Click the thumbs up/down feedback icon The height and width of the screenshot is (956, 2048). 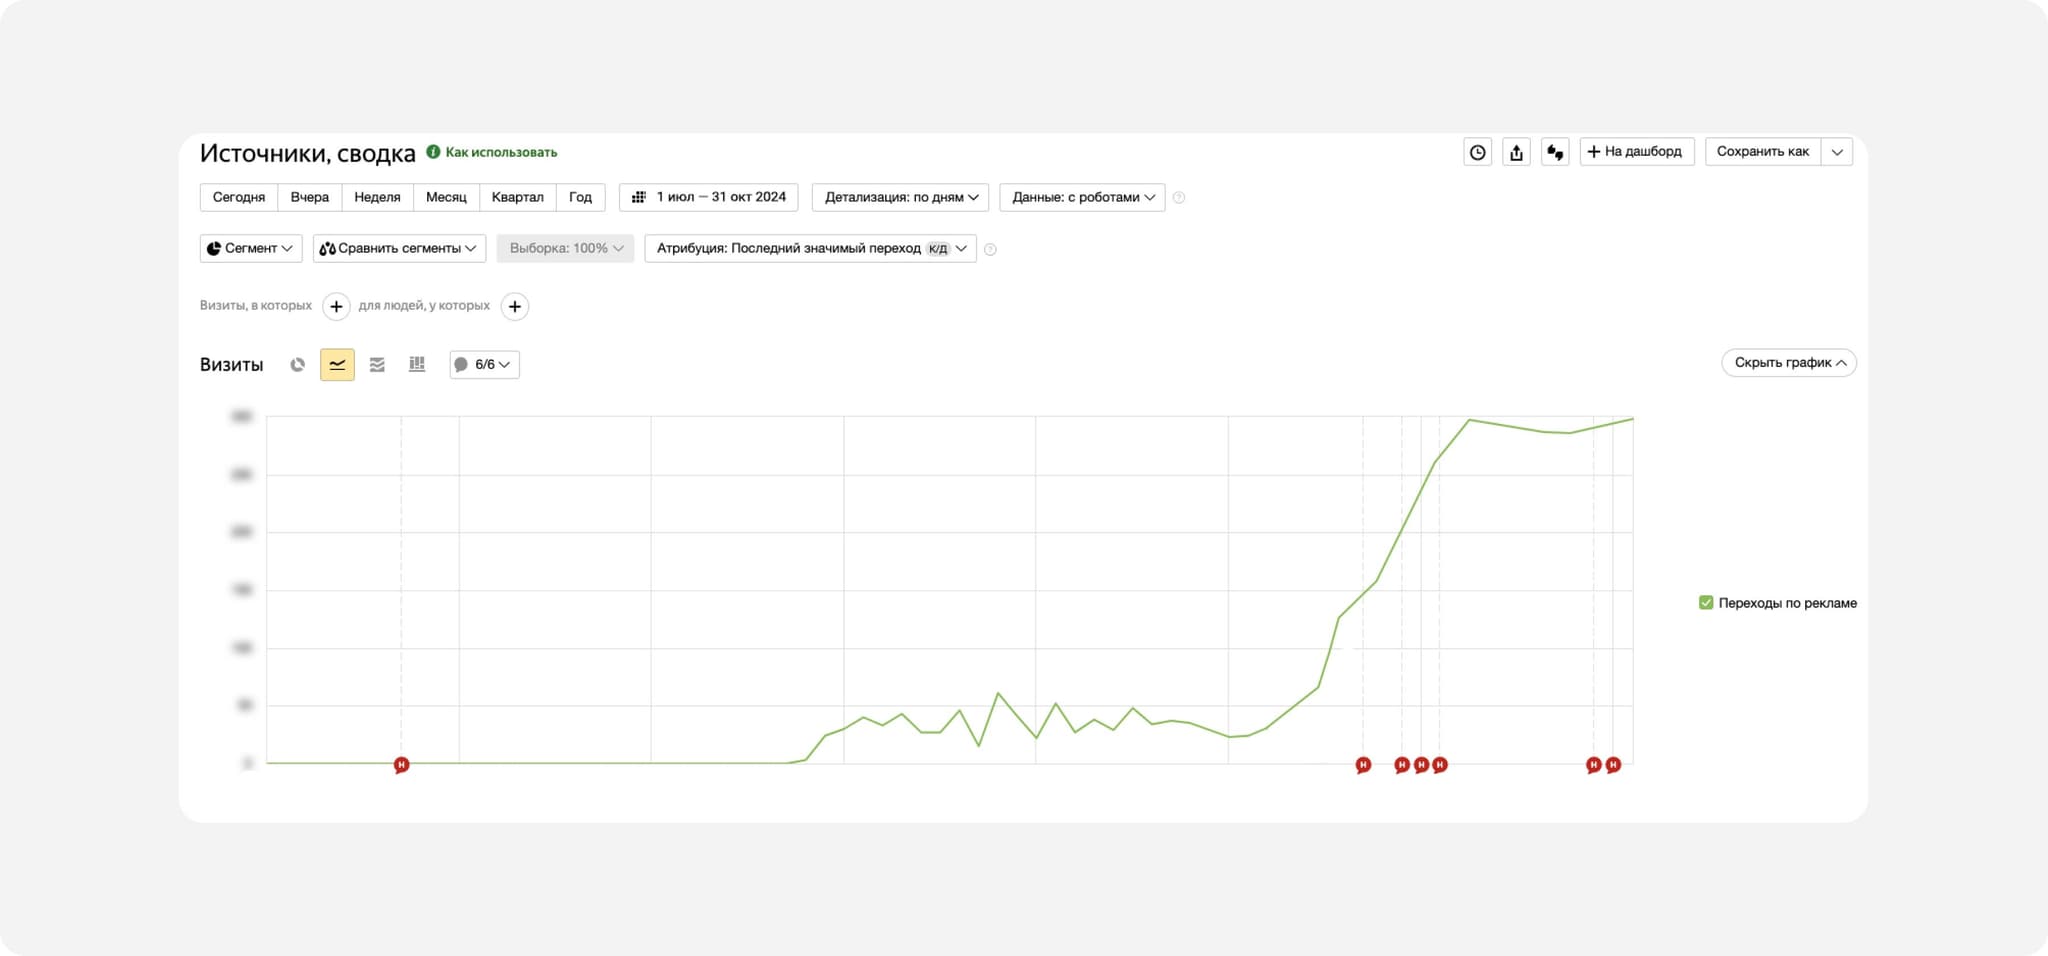coord(1555,152)
